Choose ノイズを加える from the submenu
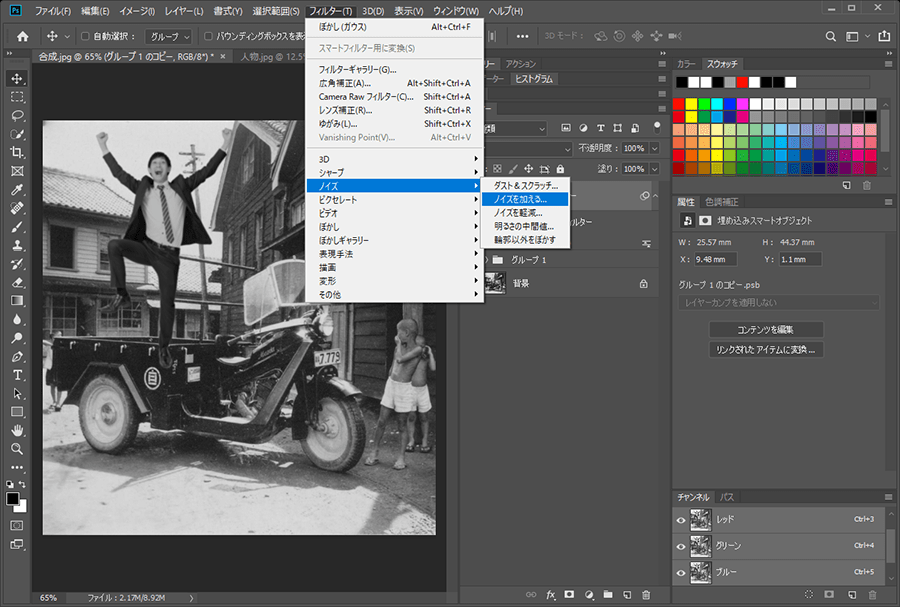Image resolution: width=900 pixels, height=607 pixels. tap(519, 199)
